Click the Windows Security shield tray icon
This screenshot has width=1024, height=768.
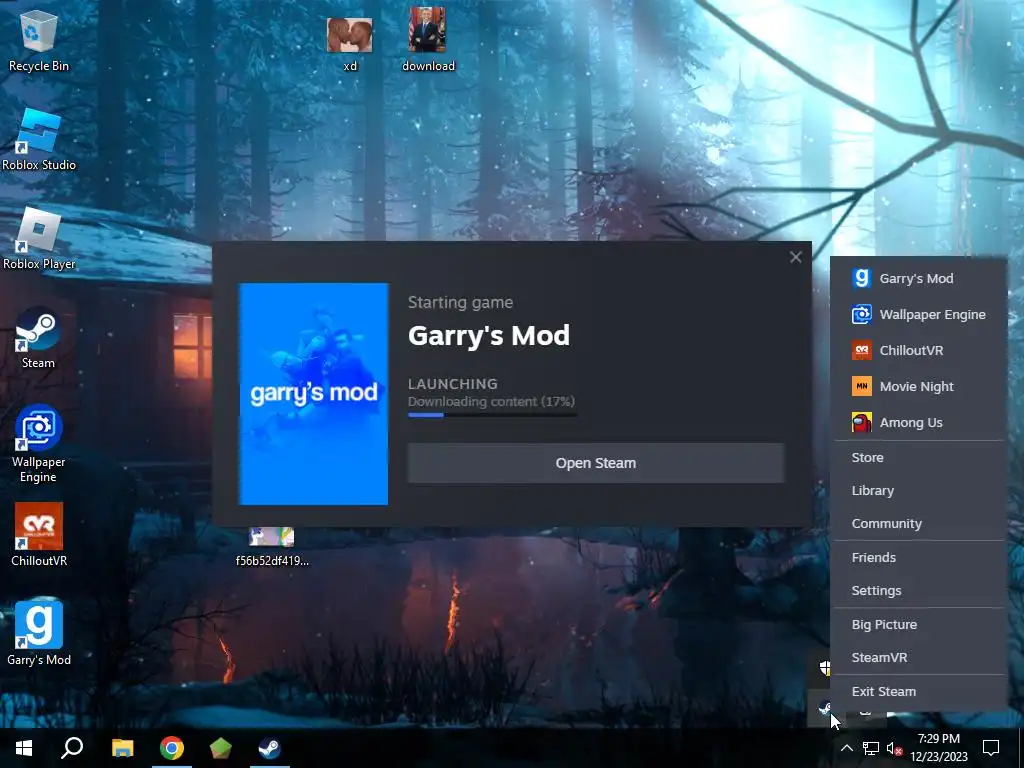pyautogui.click(x=825, y=667)
